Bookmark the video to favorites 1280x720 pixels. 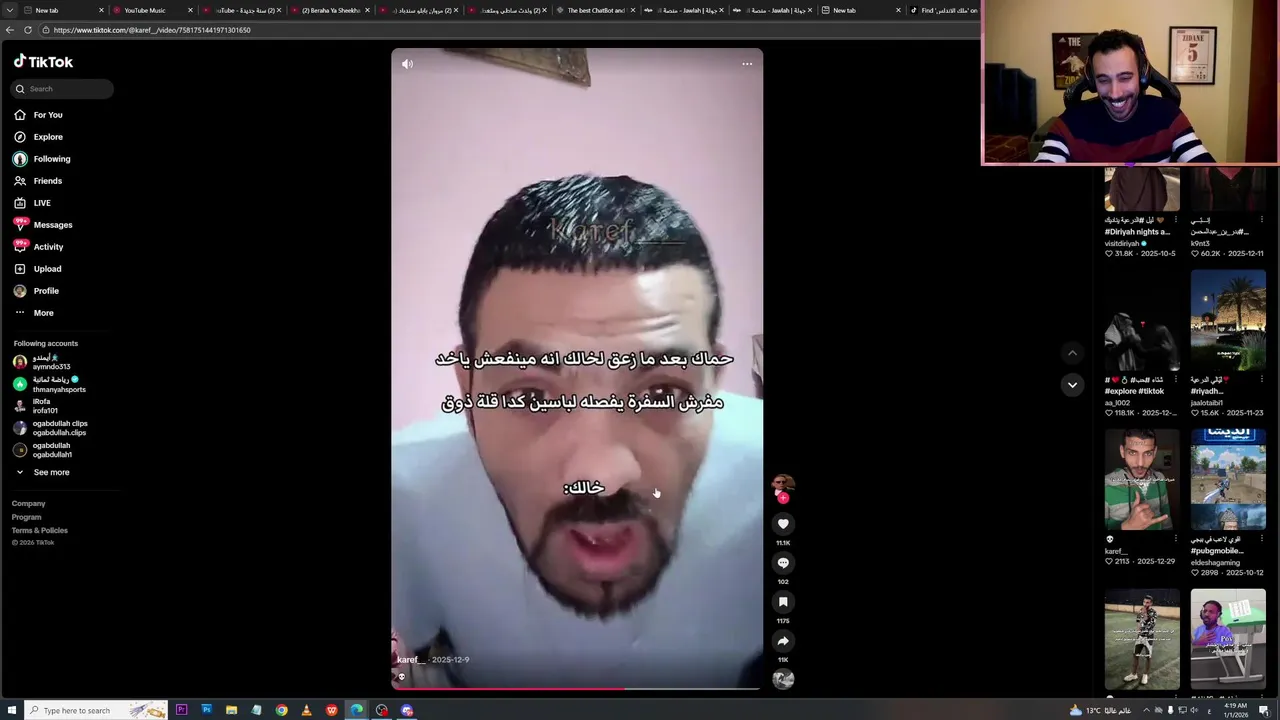(x=783, y=602)
